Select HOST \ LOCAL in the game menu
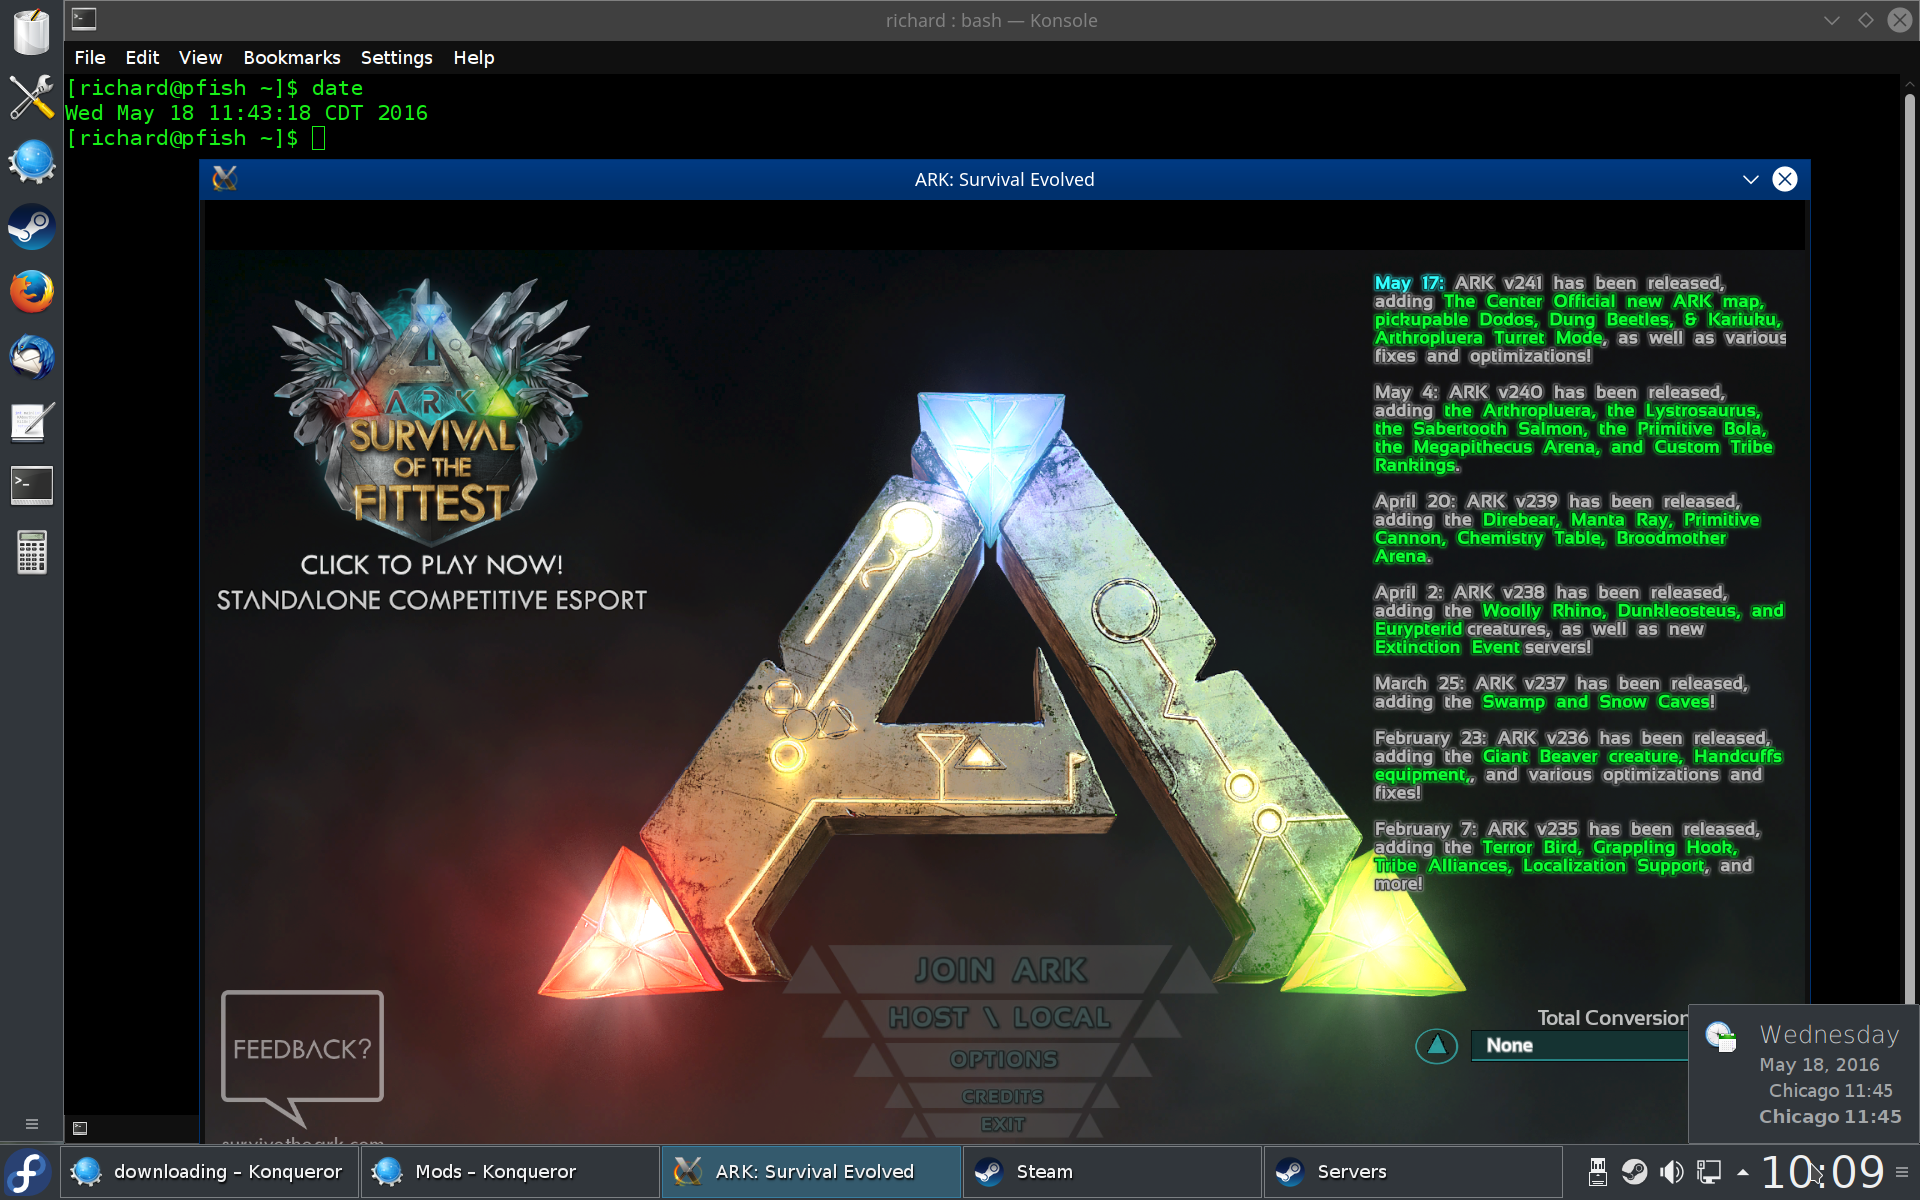Image resolution: width=1920 pixels, height=1200 pixels. pyautogui.click(x=1000, y=1018)
